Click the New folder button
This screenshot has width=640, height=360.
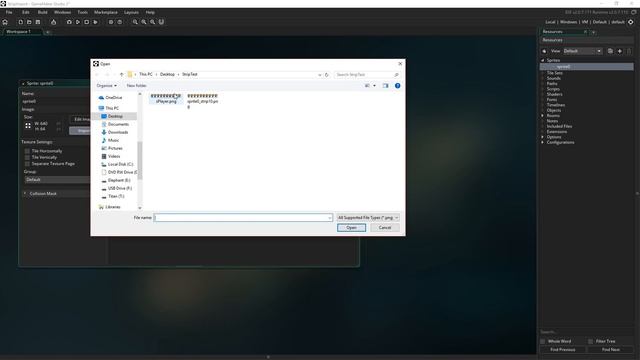coord(136,86)
